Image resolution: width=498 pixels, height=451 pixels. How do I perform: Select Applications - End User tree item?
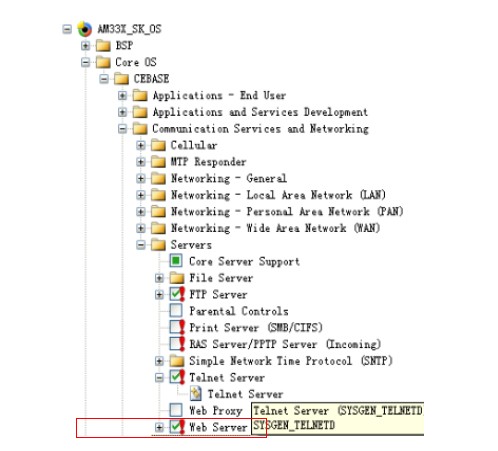pos(219,96)
